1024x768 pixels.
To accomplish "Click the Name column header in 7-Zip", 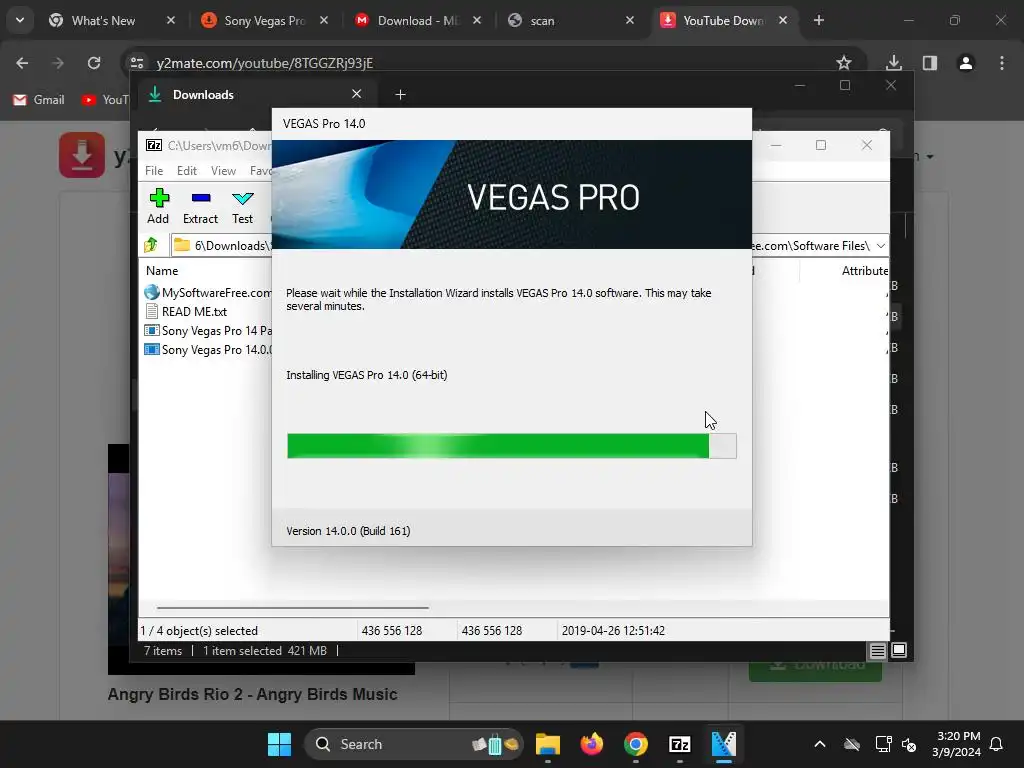I will pos(162,270).
